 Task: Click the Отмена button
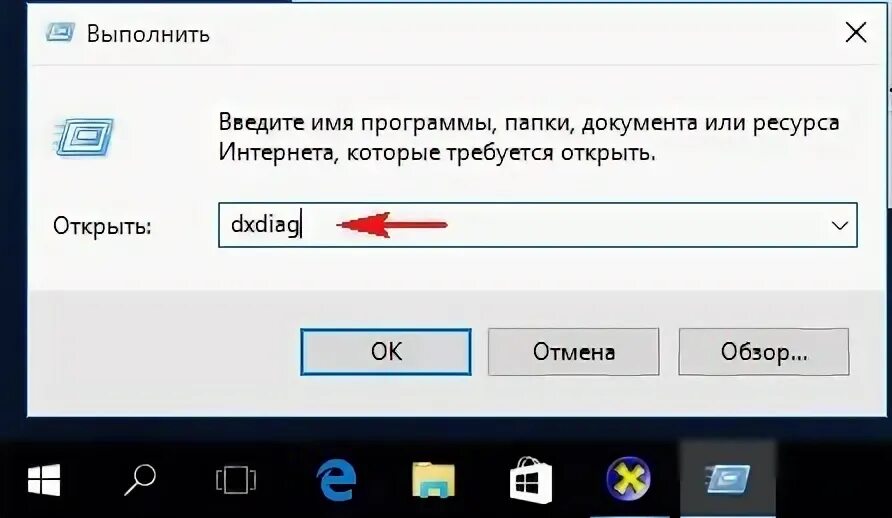pyautogui.click(x=573, y=351)
